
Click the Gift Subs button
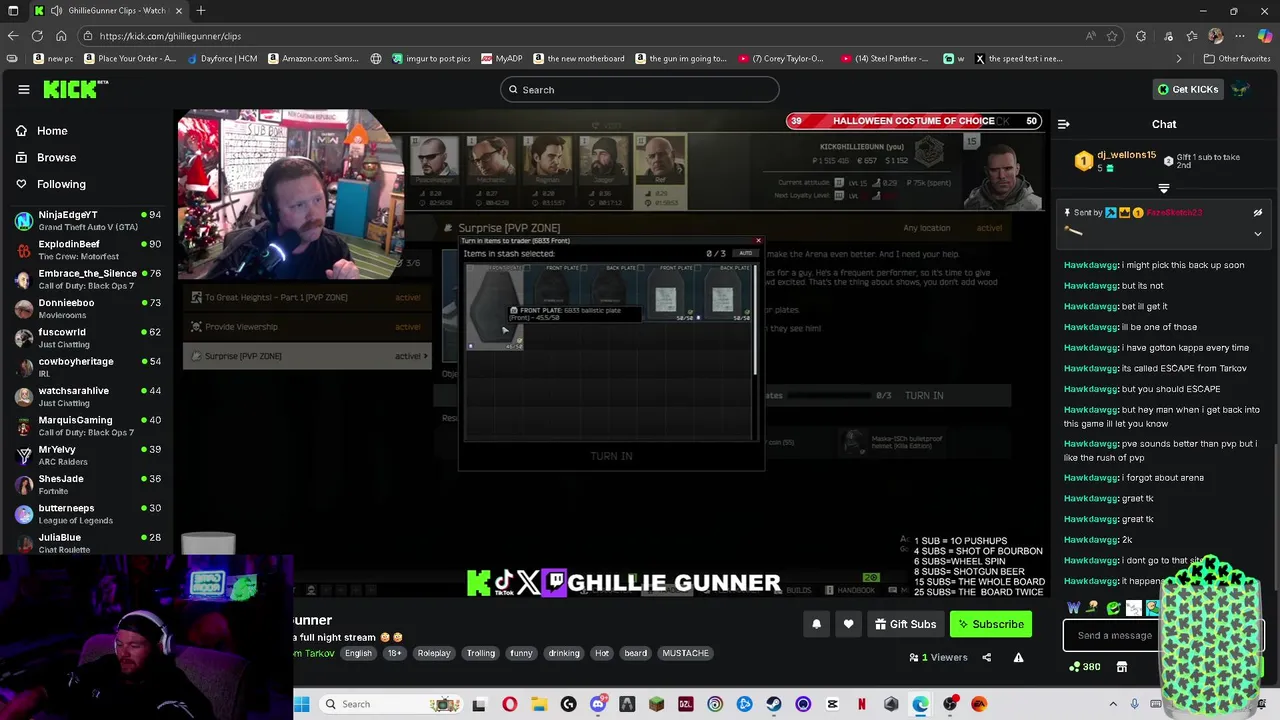(905, 624)
